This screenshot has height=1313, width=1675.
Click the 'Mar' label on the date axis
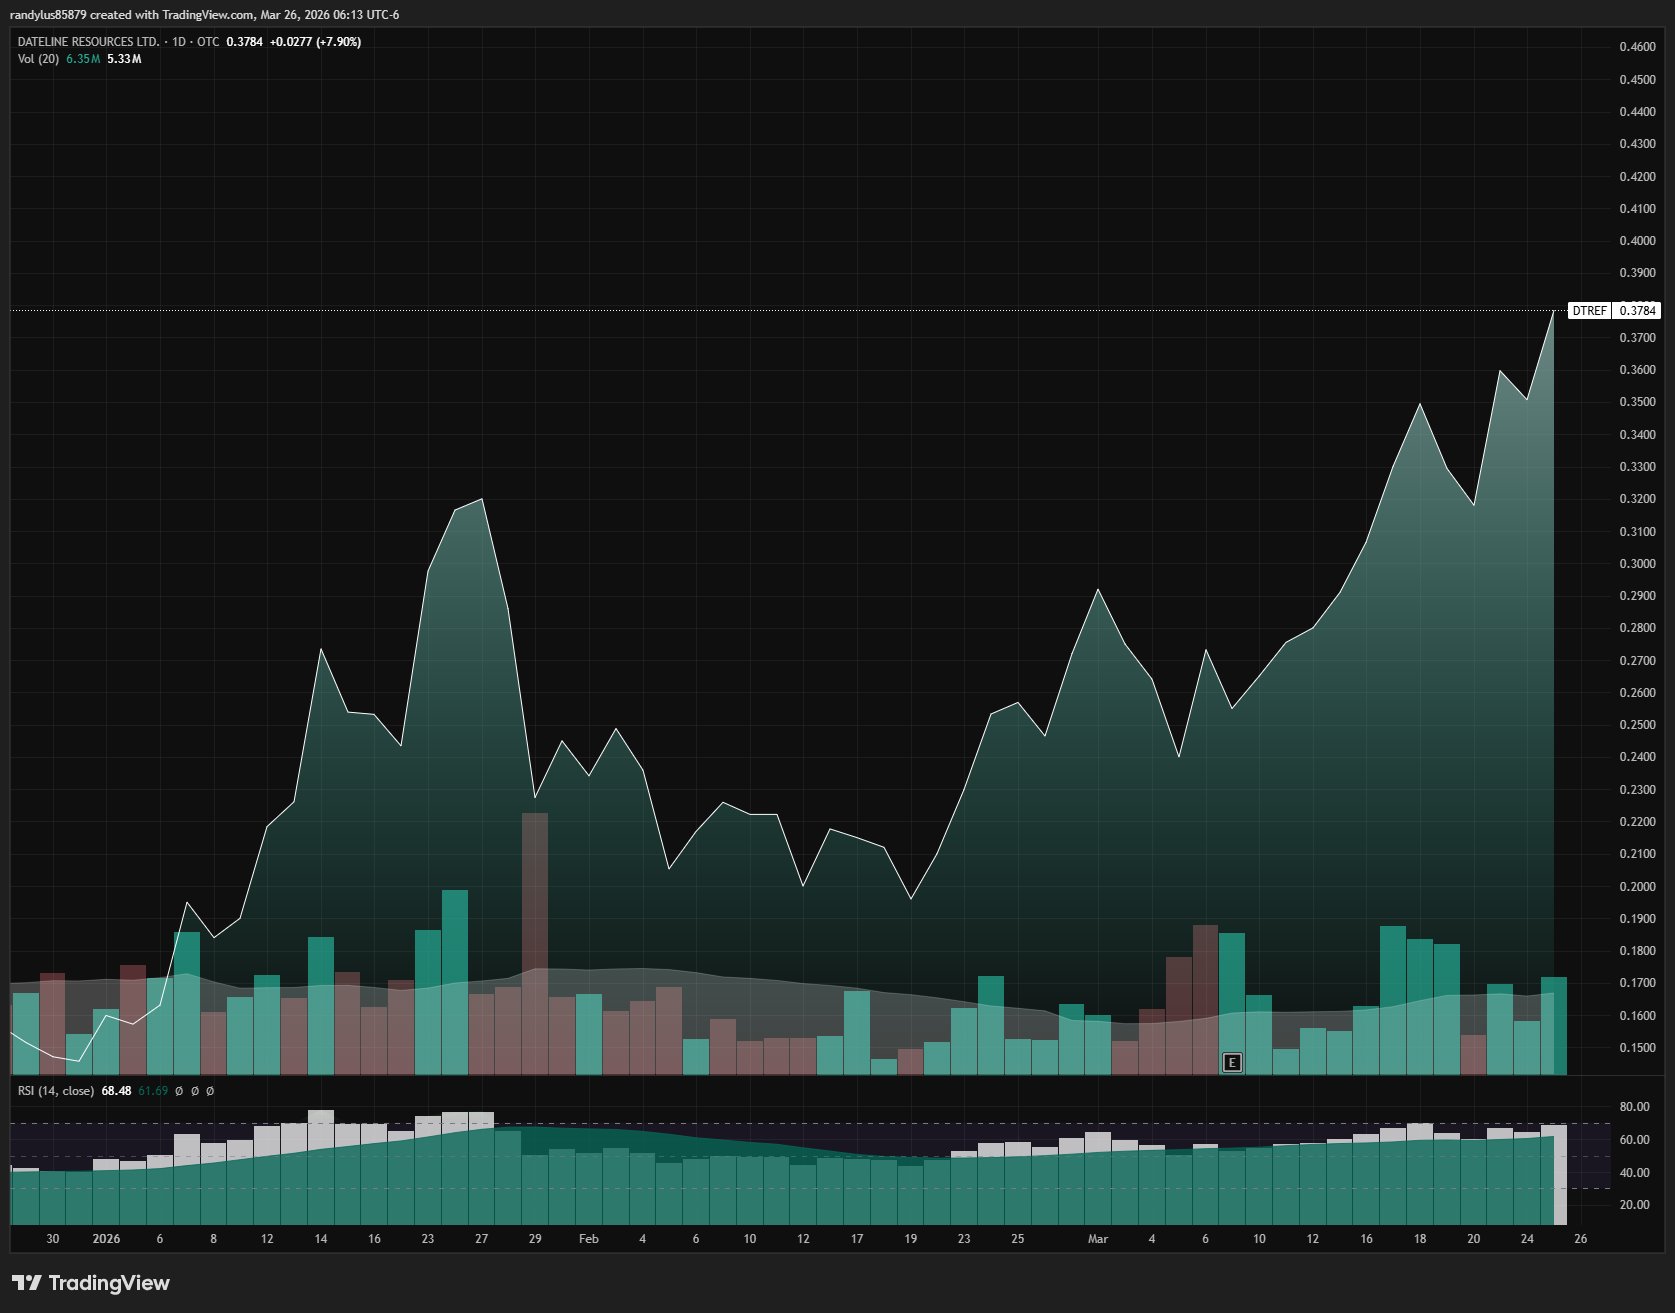tap(1098, 1239)
